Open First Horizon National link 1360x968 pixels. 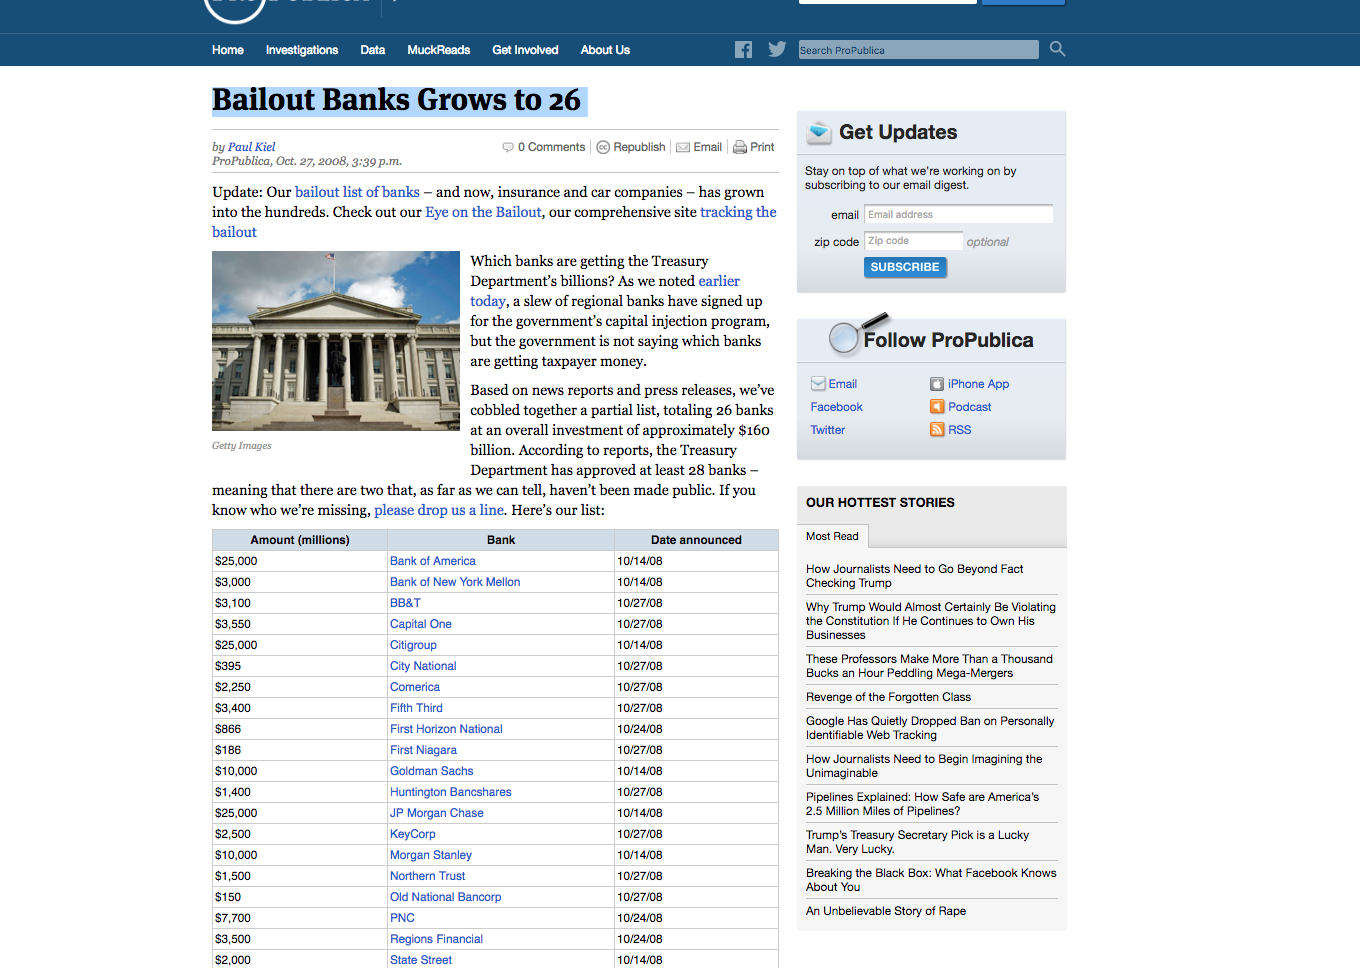point(446,729)
